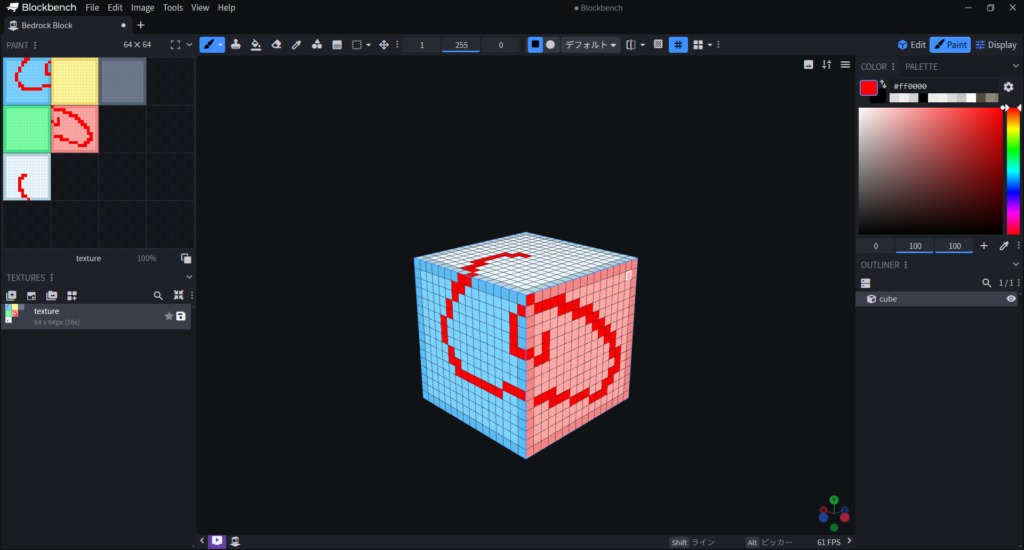The height and width of the screenshot is (550, 1024).
Task: Switch brush shape to circle
Action: 550,45
